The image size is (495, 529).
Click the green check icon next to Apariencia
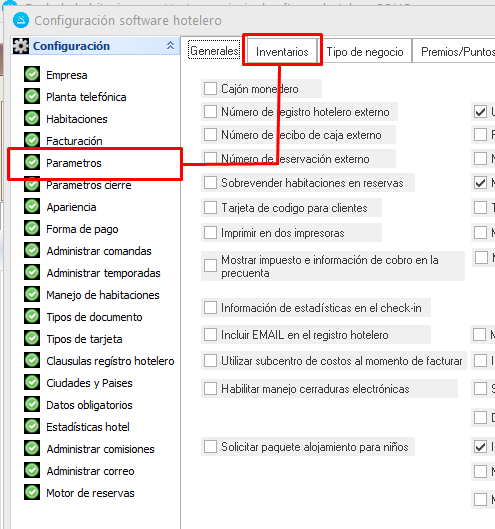click(x=32, y=206)
